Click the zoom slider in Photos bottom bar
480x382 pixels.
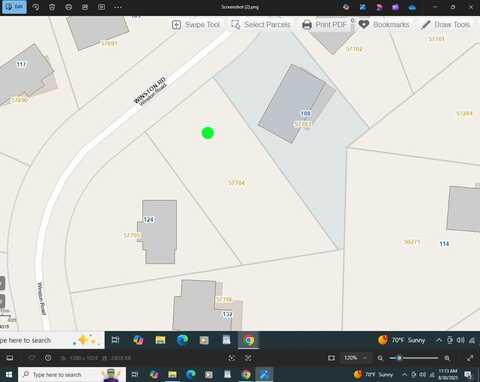414,358
